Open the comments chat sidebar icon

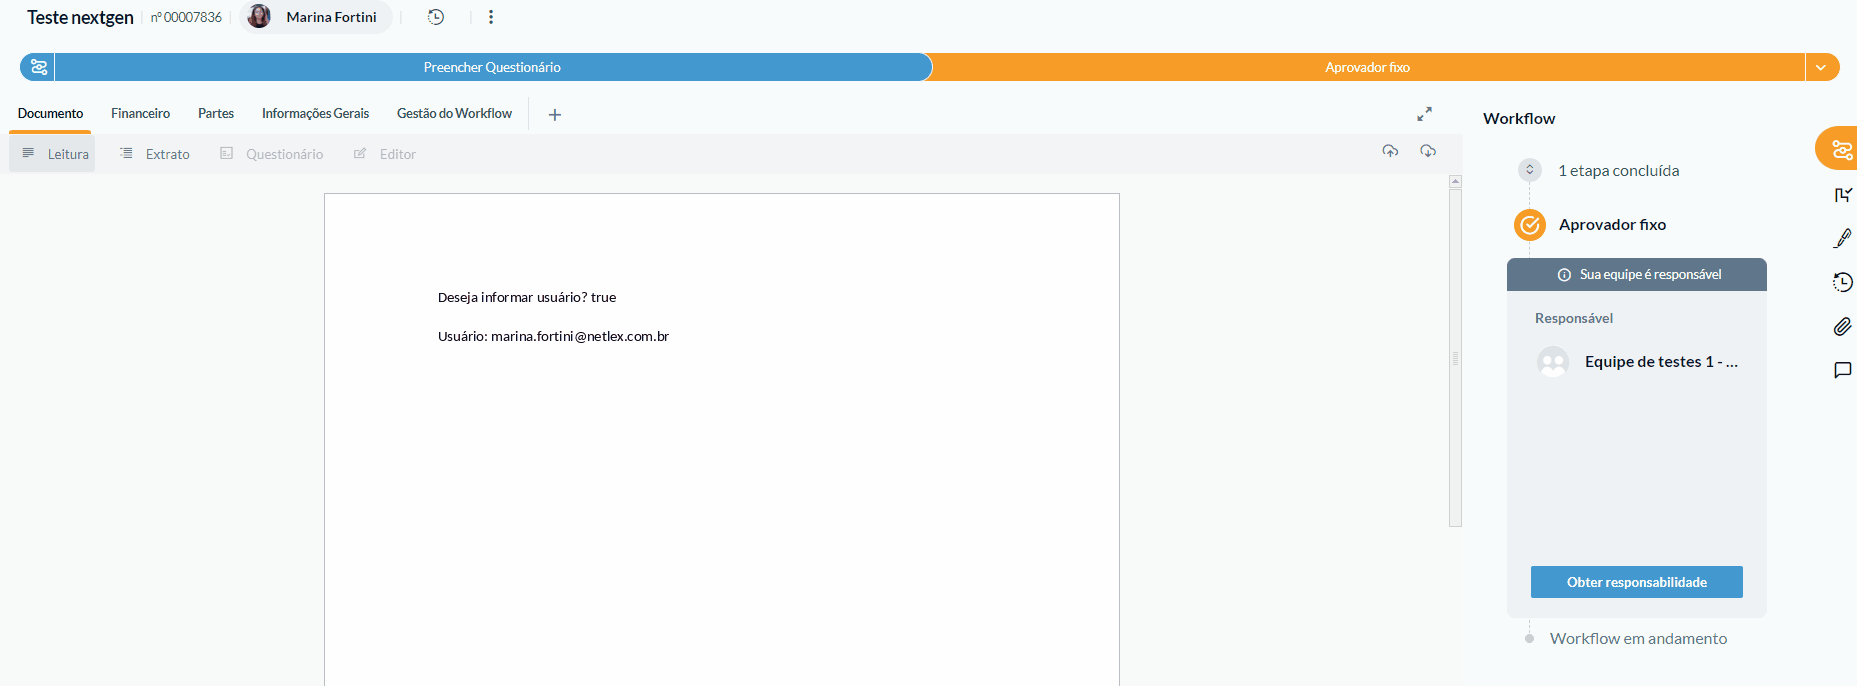click(x=1843, y=370)
